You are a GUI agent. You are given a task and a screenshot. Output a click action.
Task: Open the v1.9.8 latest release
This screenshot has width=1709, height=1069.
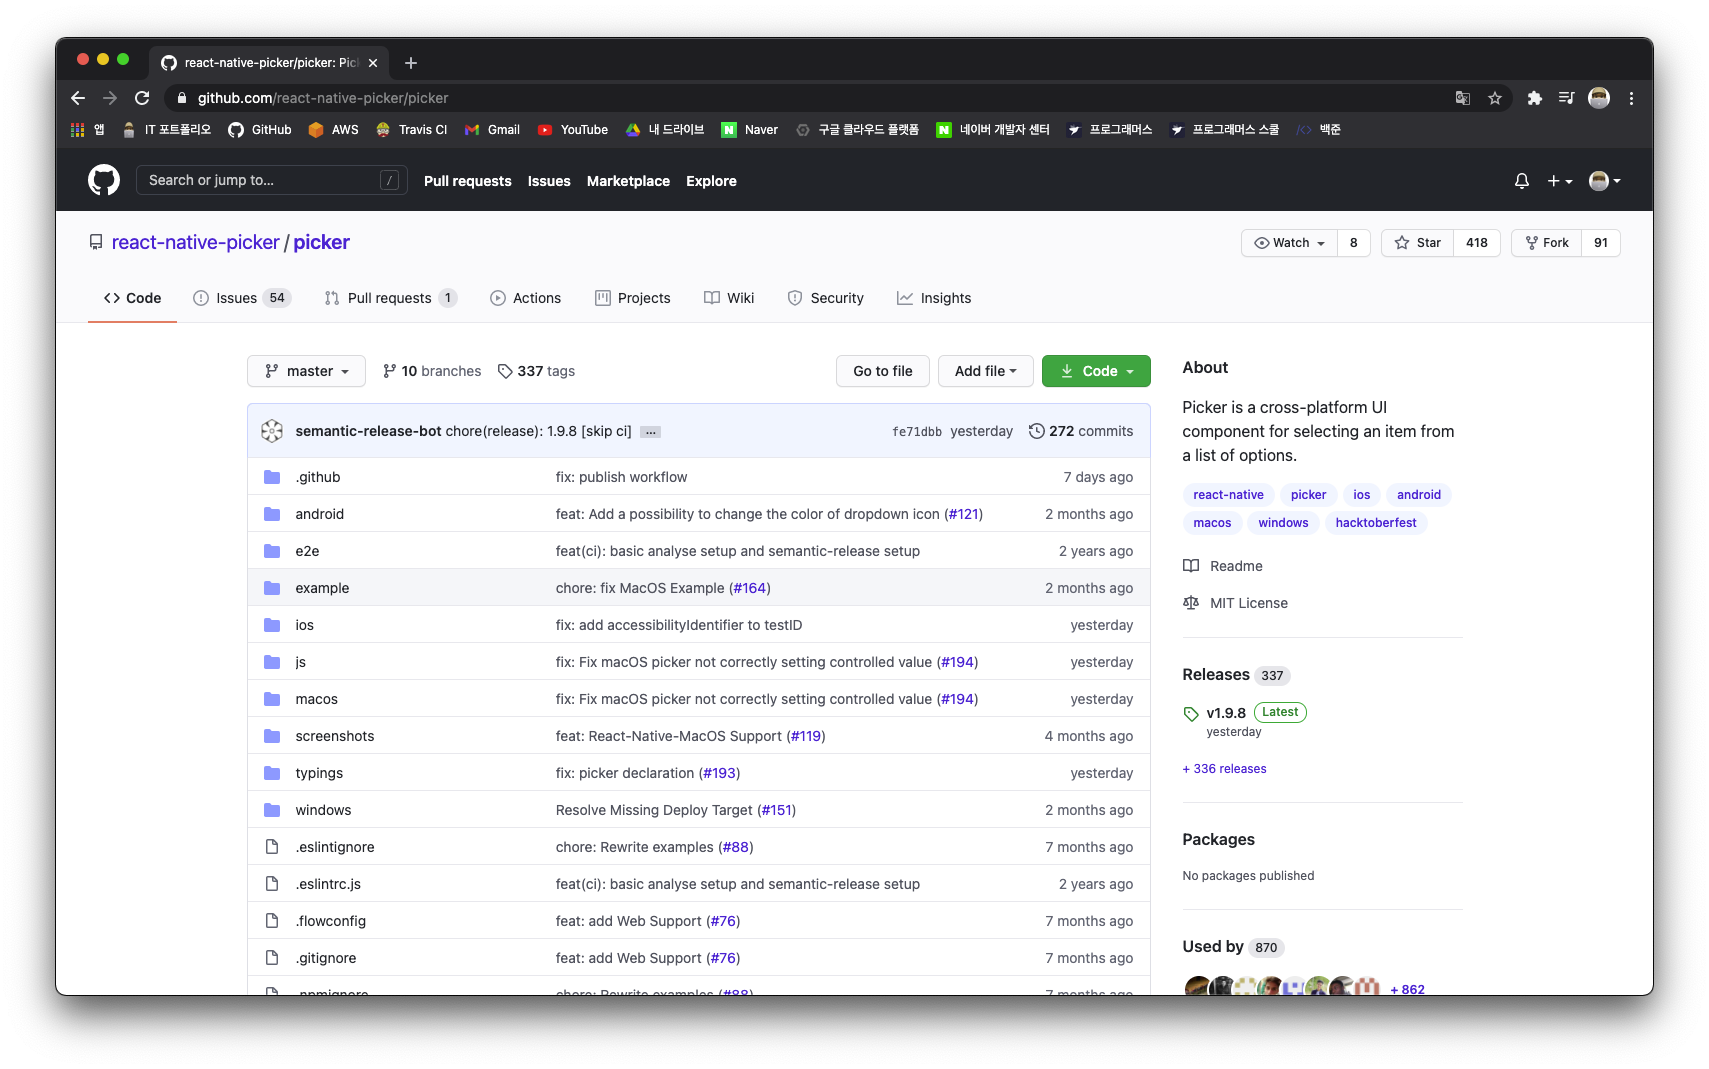1226,713
